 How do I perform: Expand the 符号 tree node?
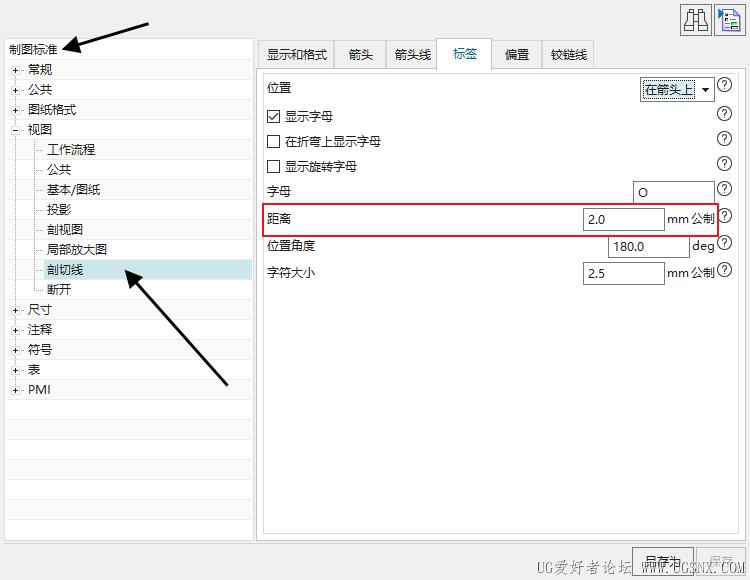(x=15, y=350)
